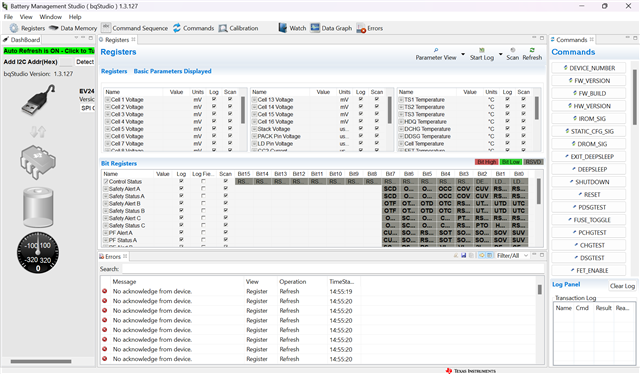Screen dimensions: 640x374
Task: Click the battery cylinder icon in DashBoard
Action: pyautogui.click(x=38, y=207)
